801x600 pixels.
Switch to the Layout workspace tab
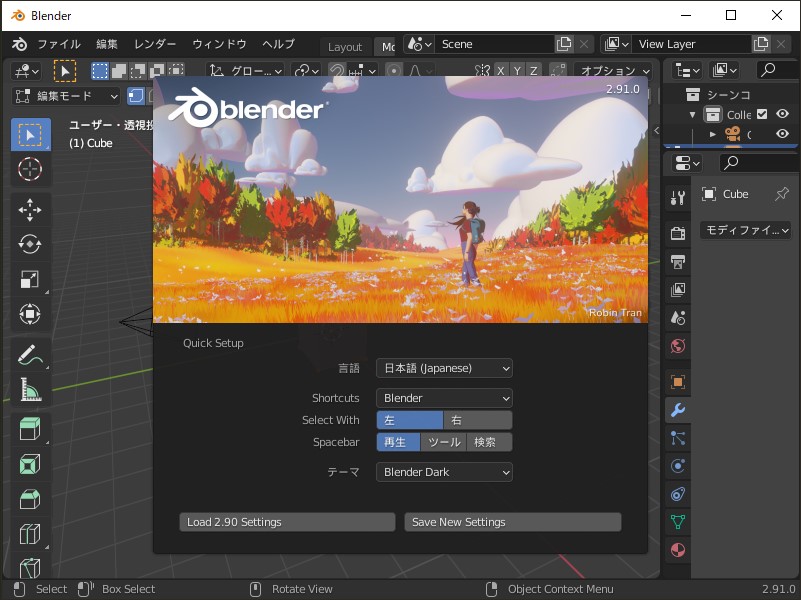[345, 46]
